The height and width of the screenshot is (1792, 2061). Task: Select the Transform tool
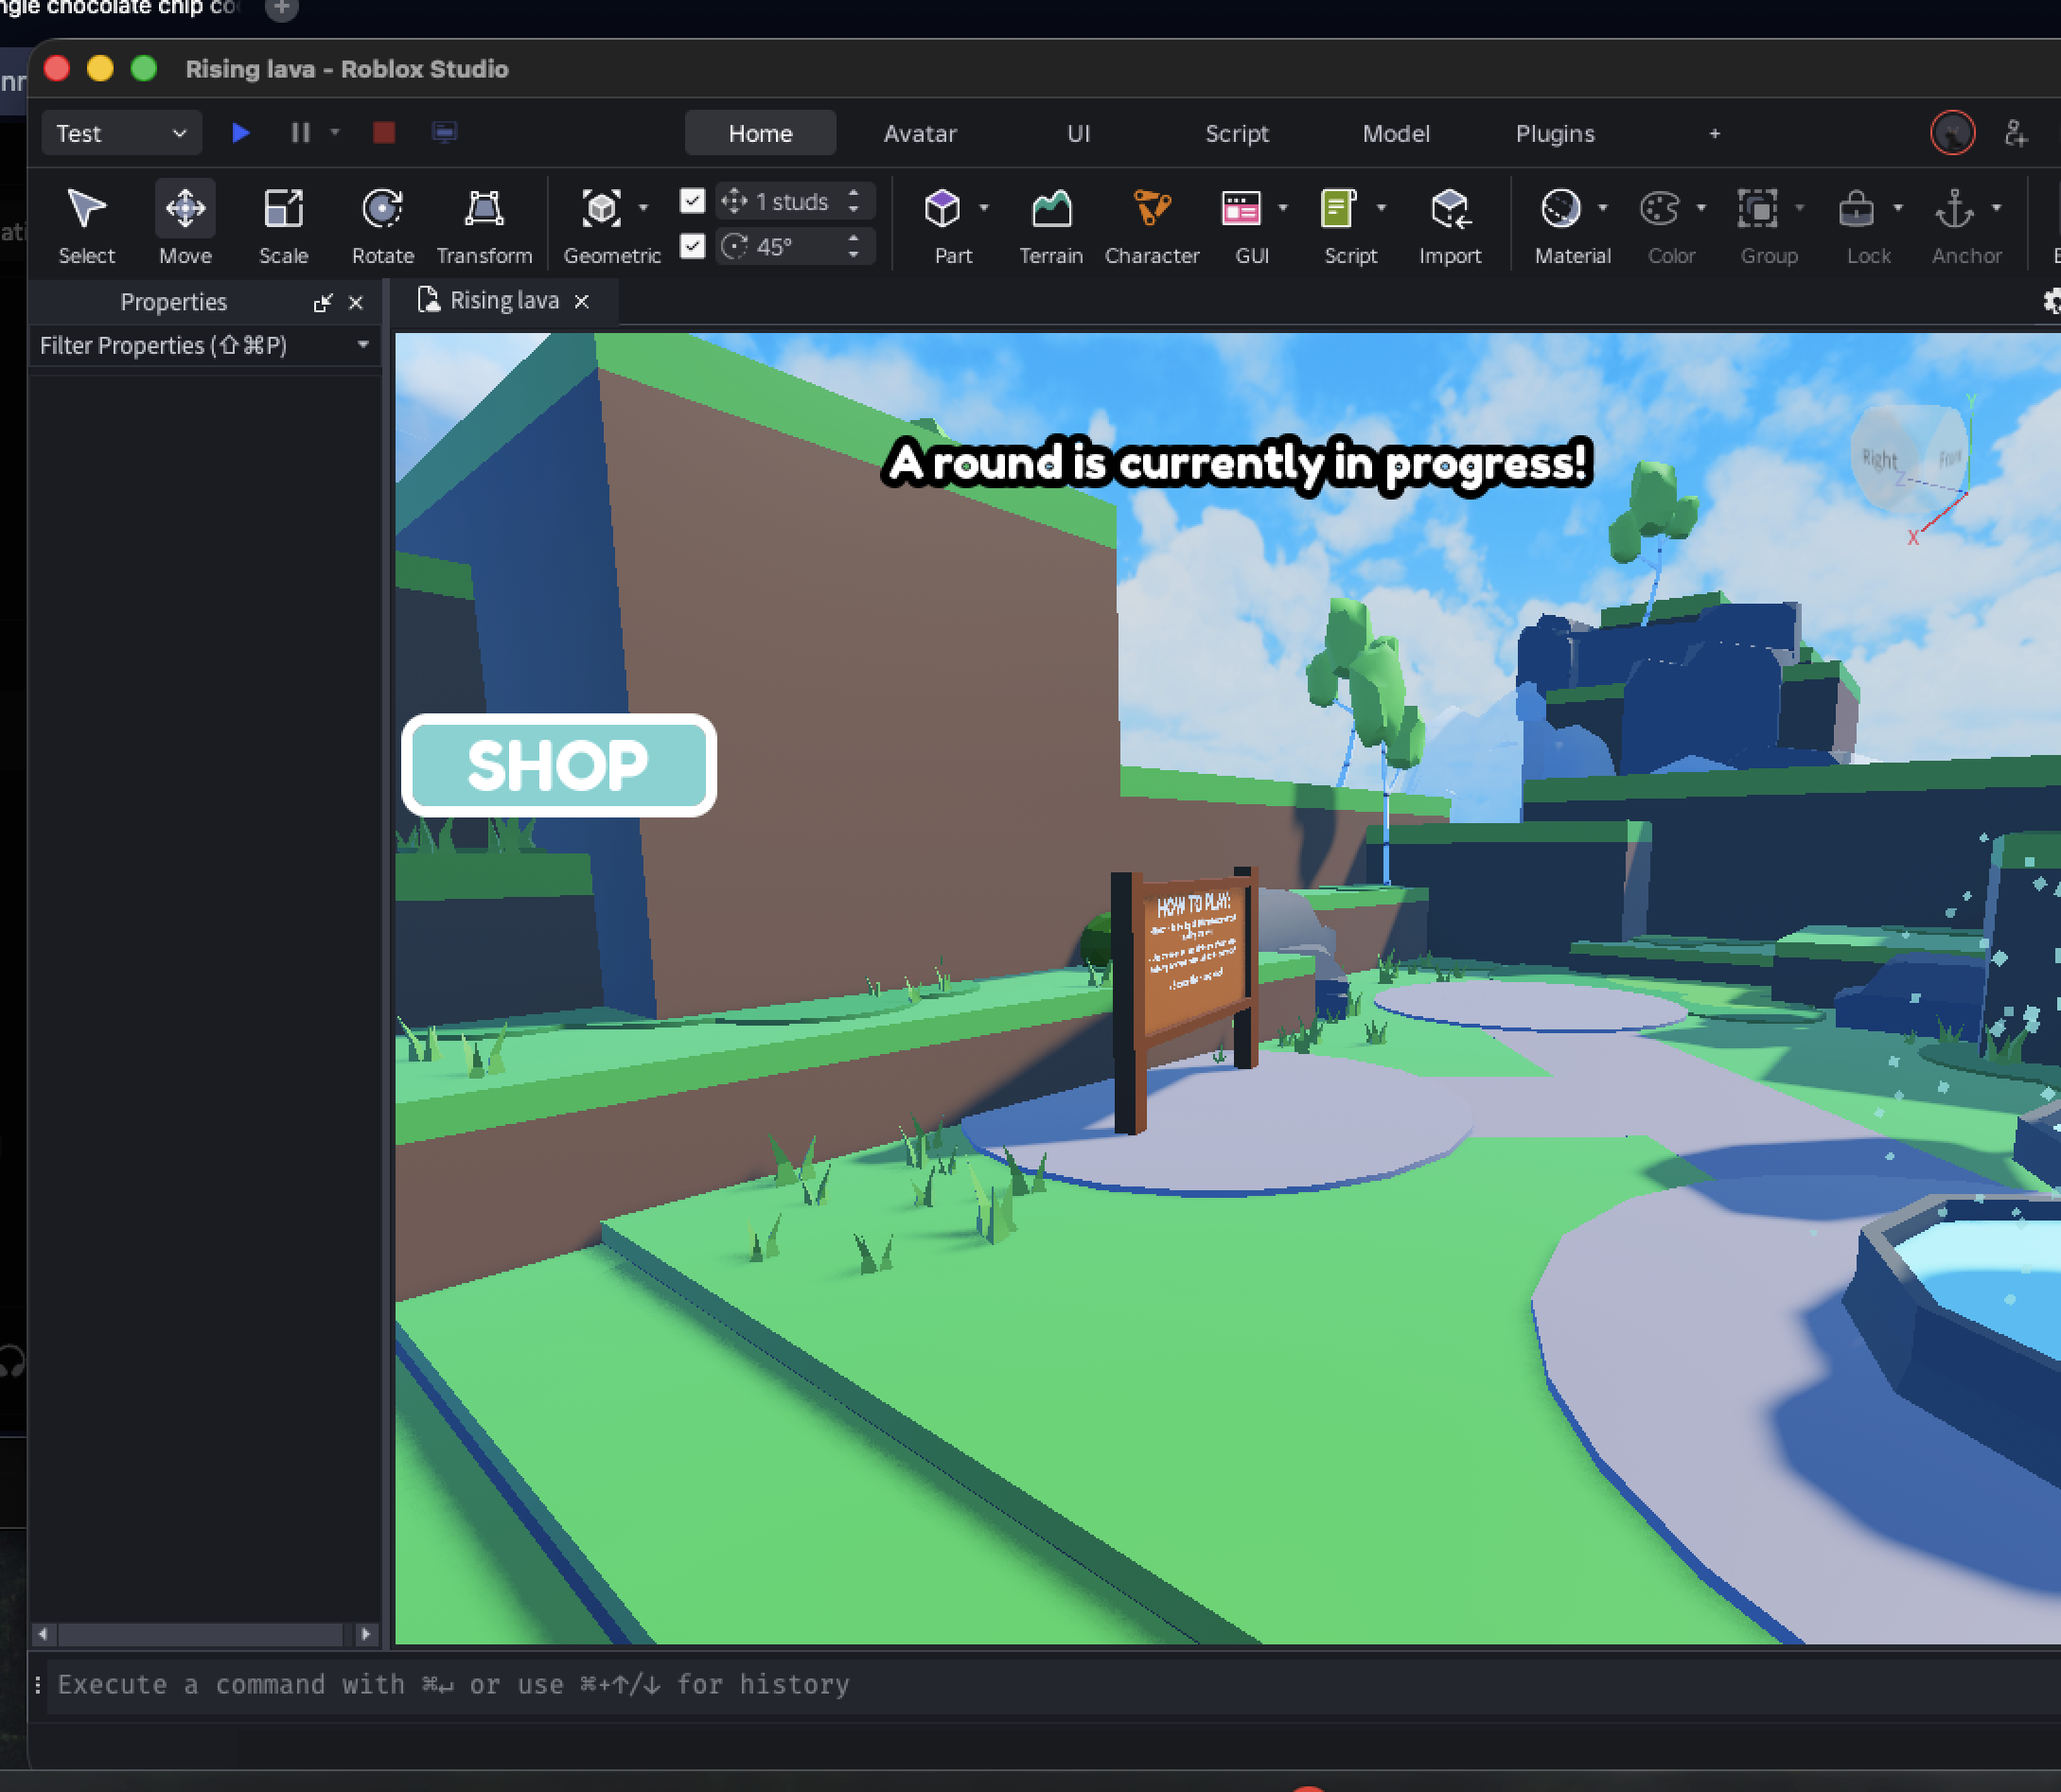(484, 224)
